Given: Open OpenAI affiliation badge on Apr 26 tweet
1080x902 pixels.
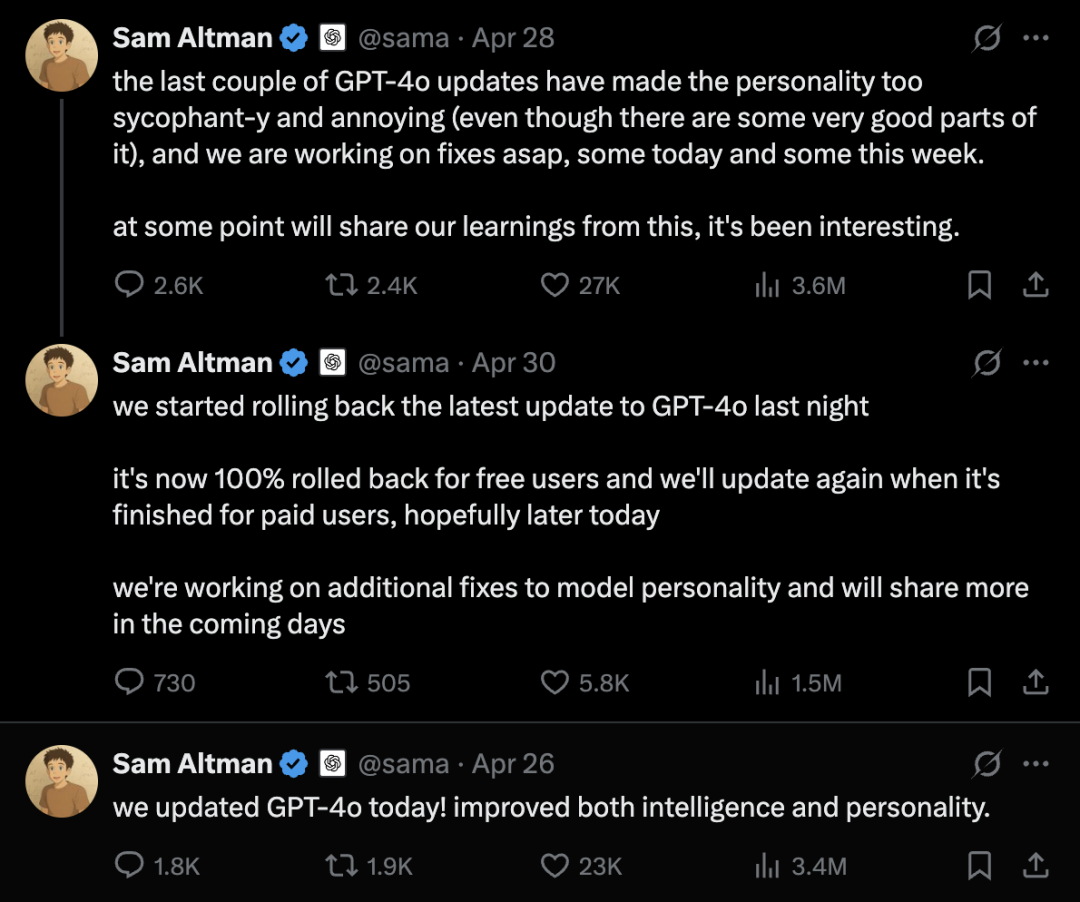Looking at the screenshot, I should [333, 764].
